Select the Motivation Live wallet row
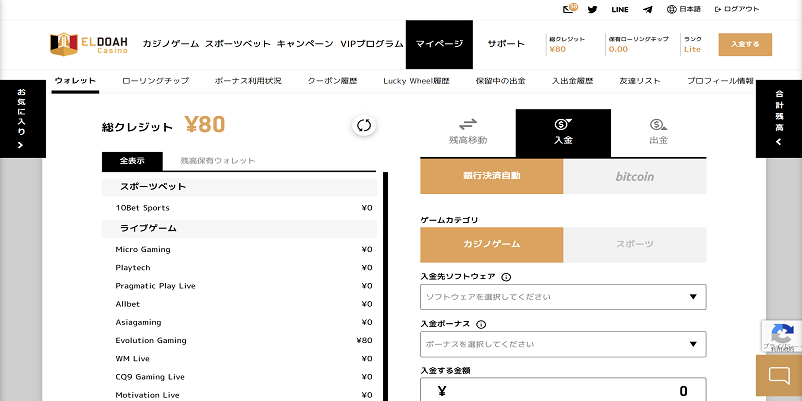802x401 pixels. pyautogui.click(x=239, y=395)
